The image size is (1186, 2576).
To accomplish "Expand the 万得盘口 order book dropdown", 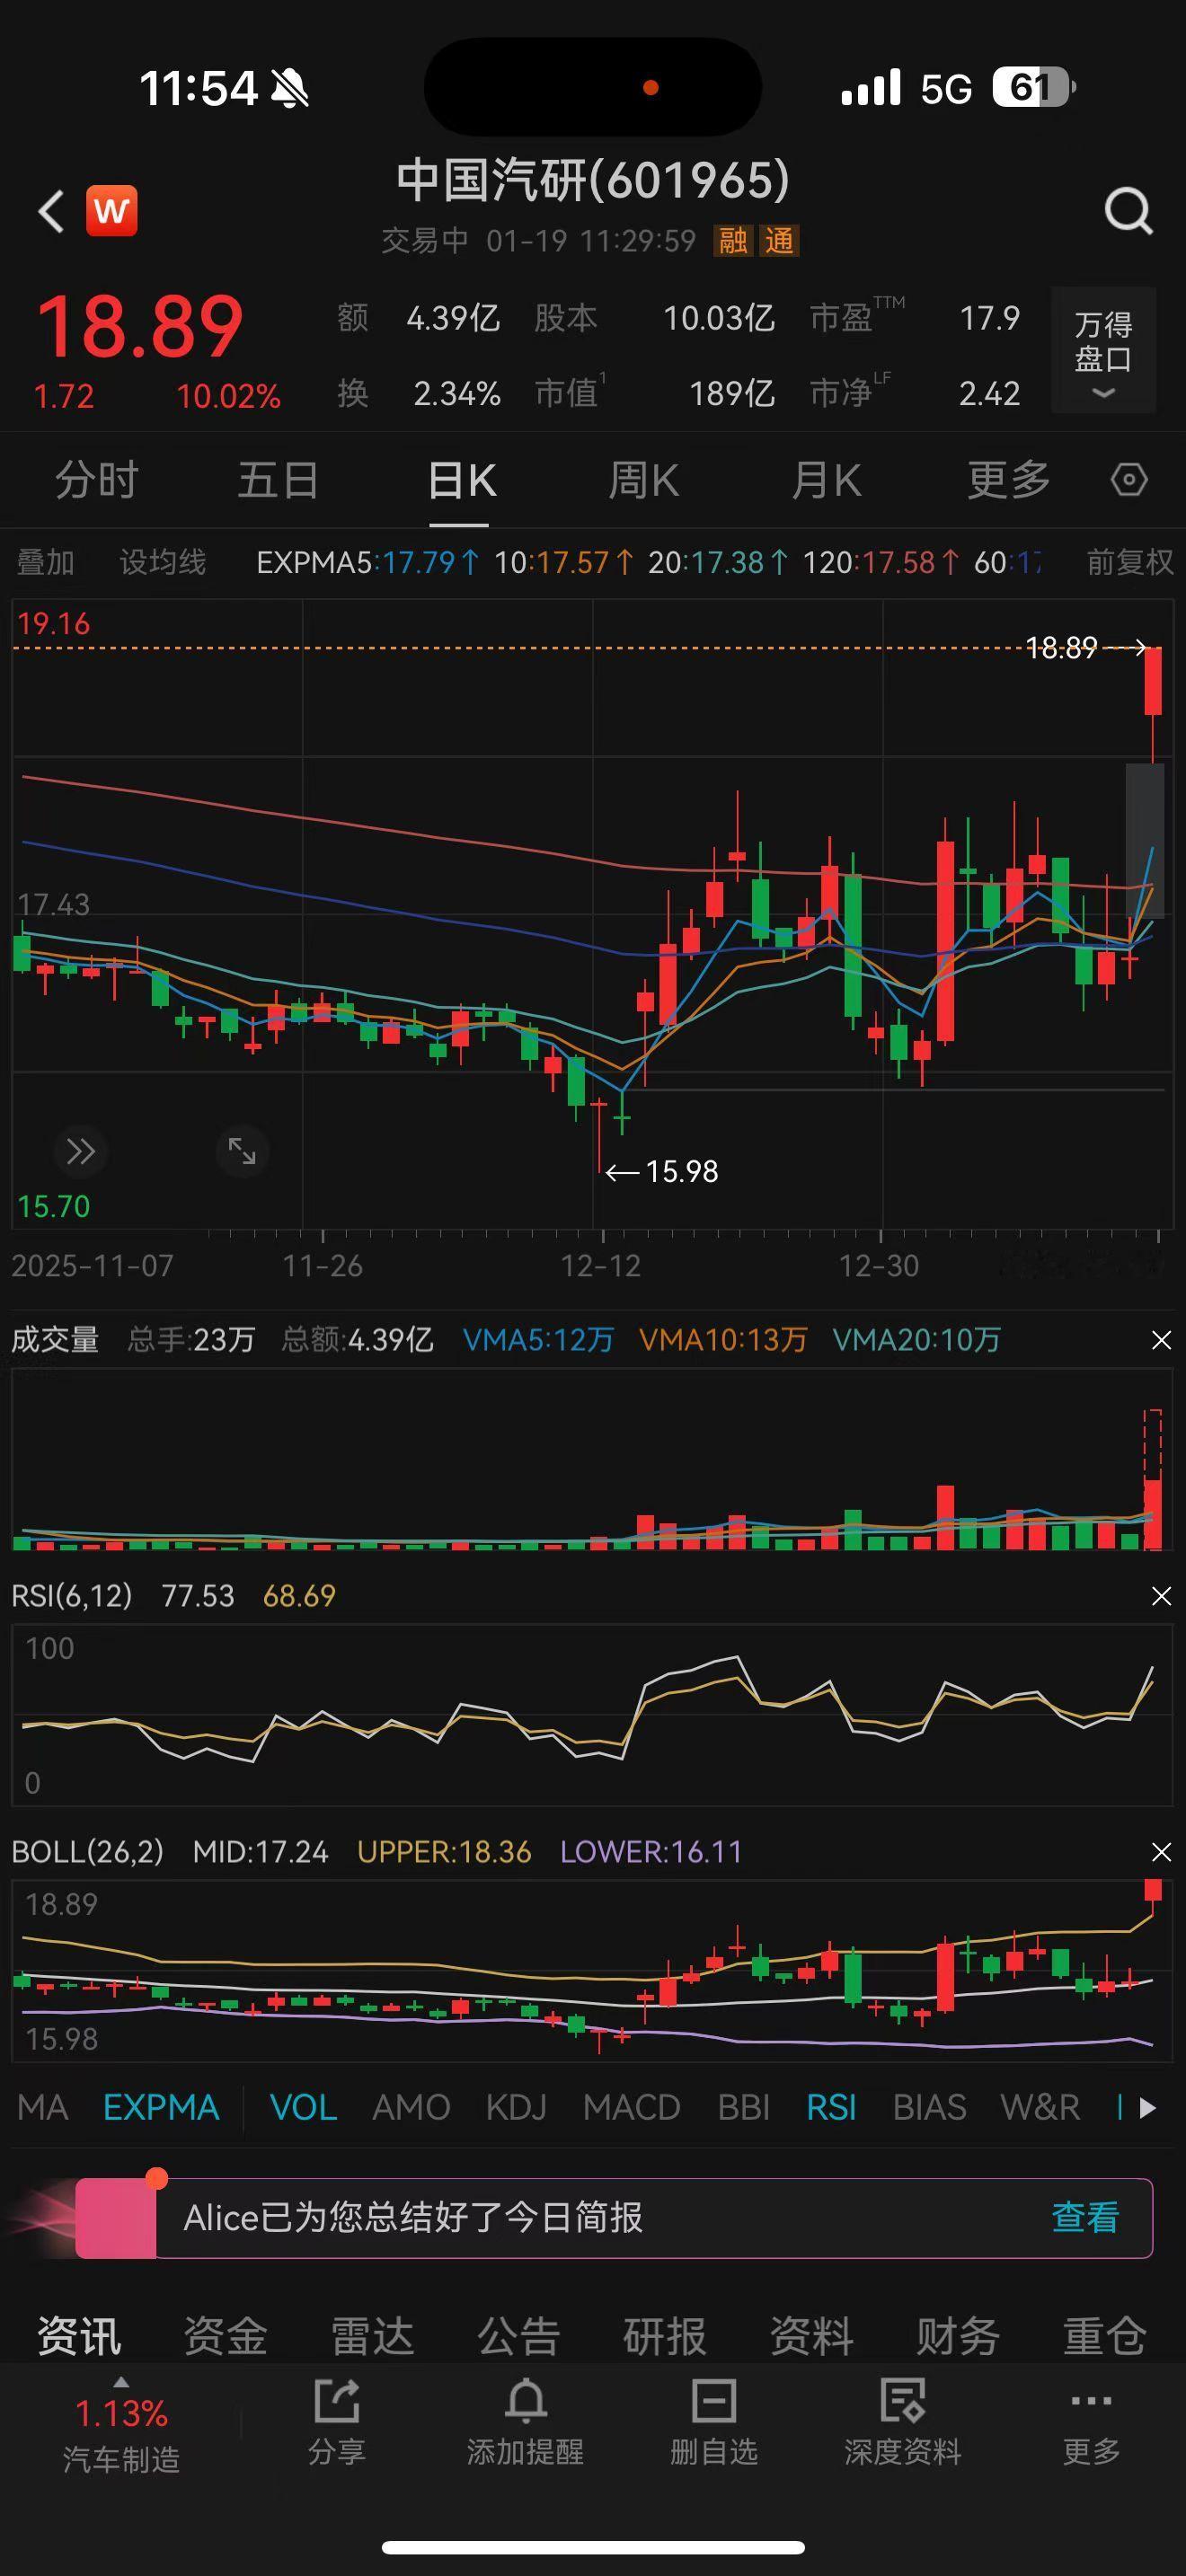I will coord(1103,350).
